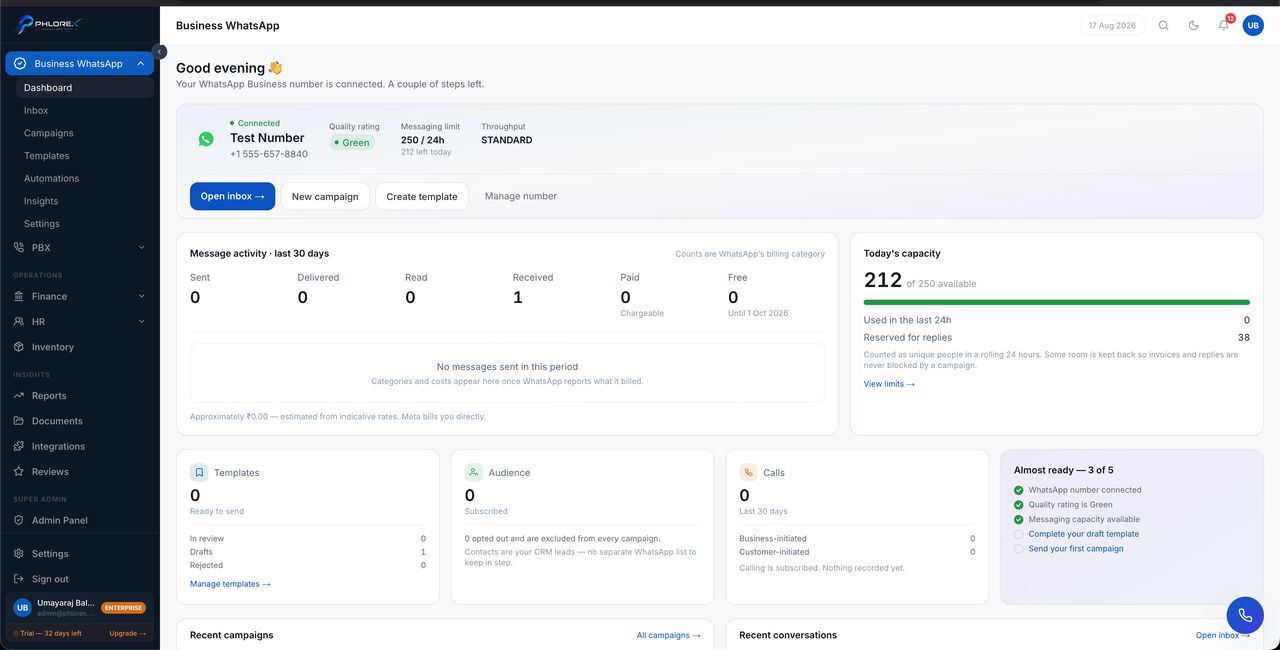The image size is (1280, 650).
Task: Click the green check beside Messaging capacity available
Action: [1019, 519]
